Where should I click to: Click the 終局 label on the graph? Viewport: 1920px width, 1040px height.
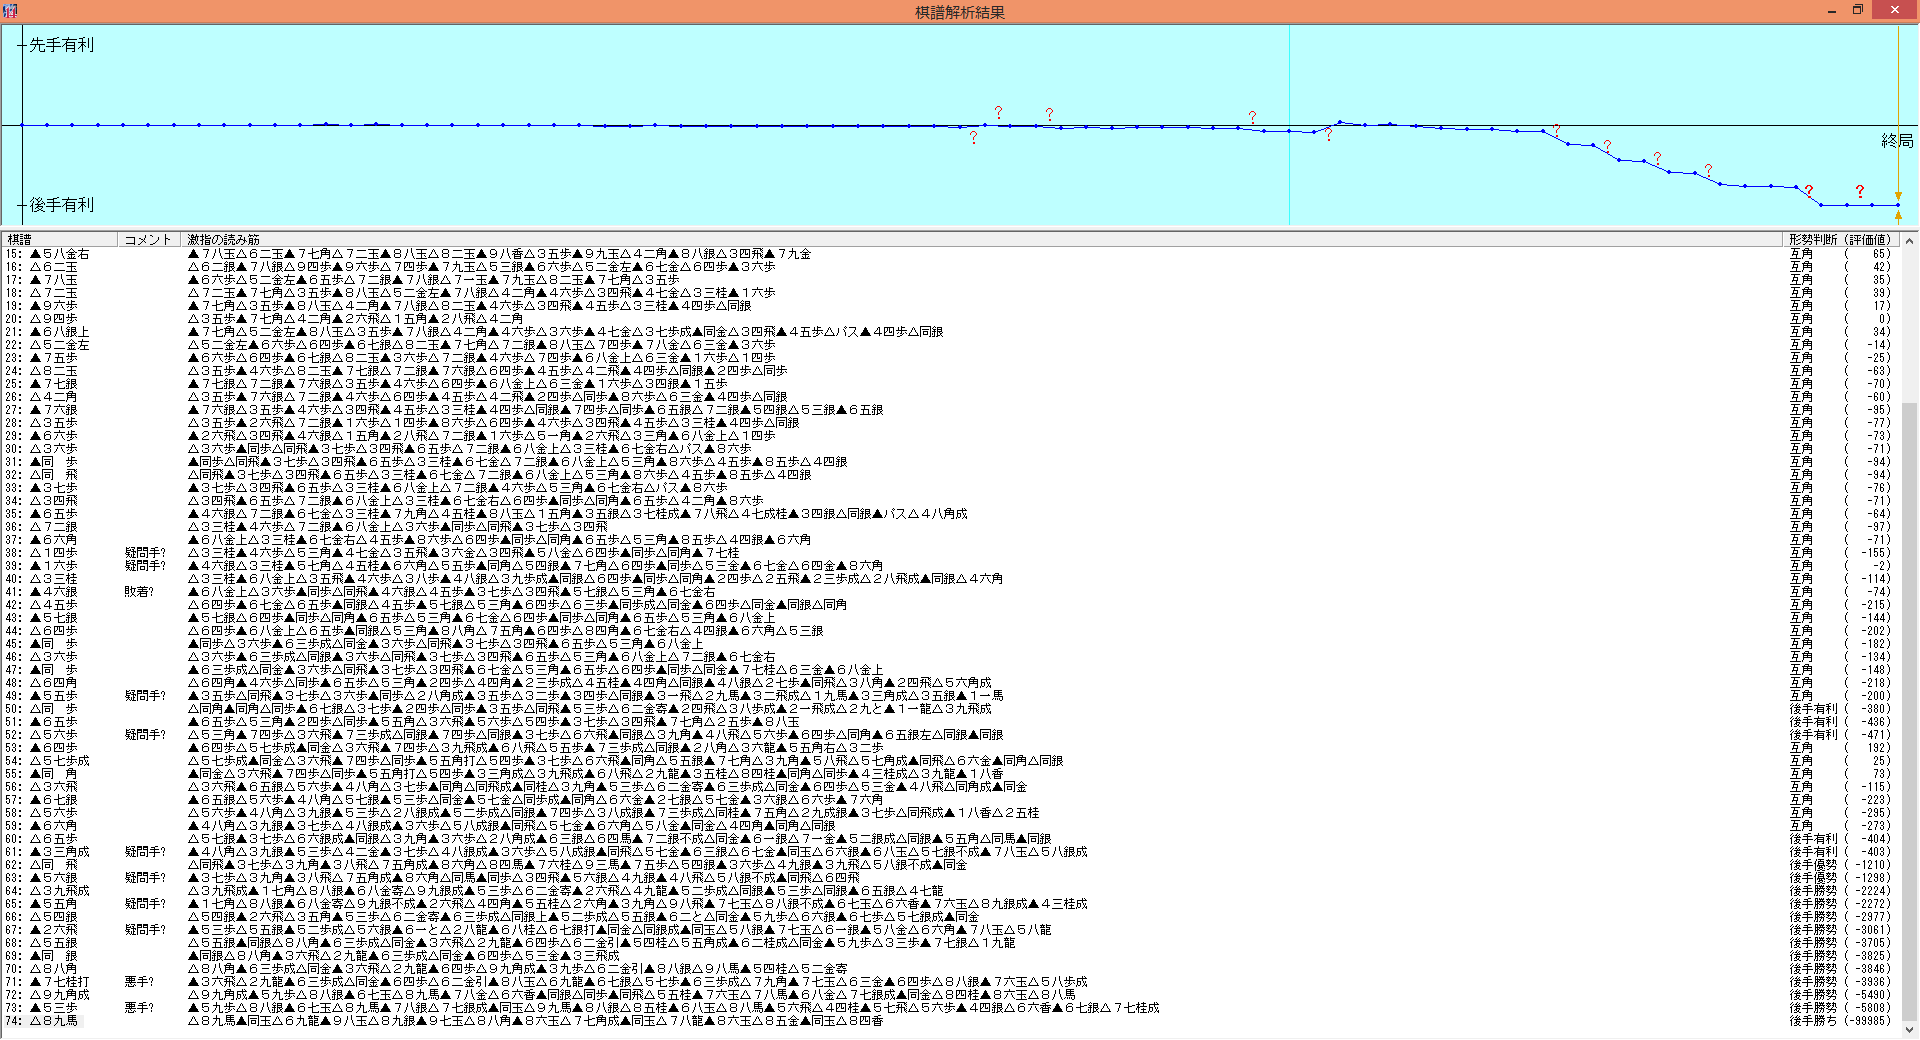pyautogui.click(x=1896, y=141)
